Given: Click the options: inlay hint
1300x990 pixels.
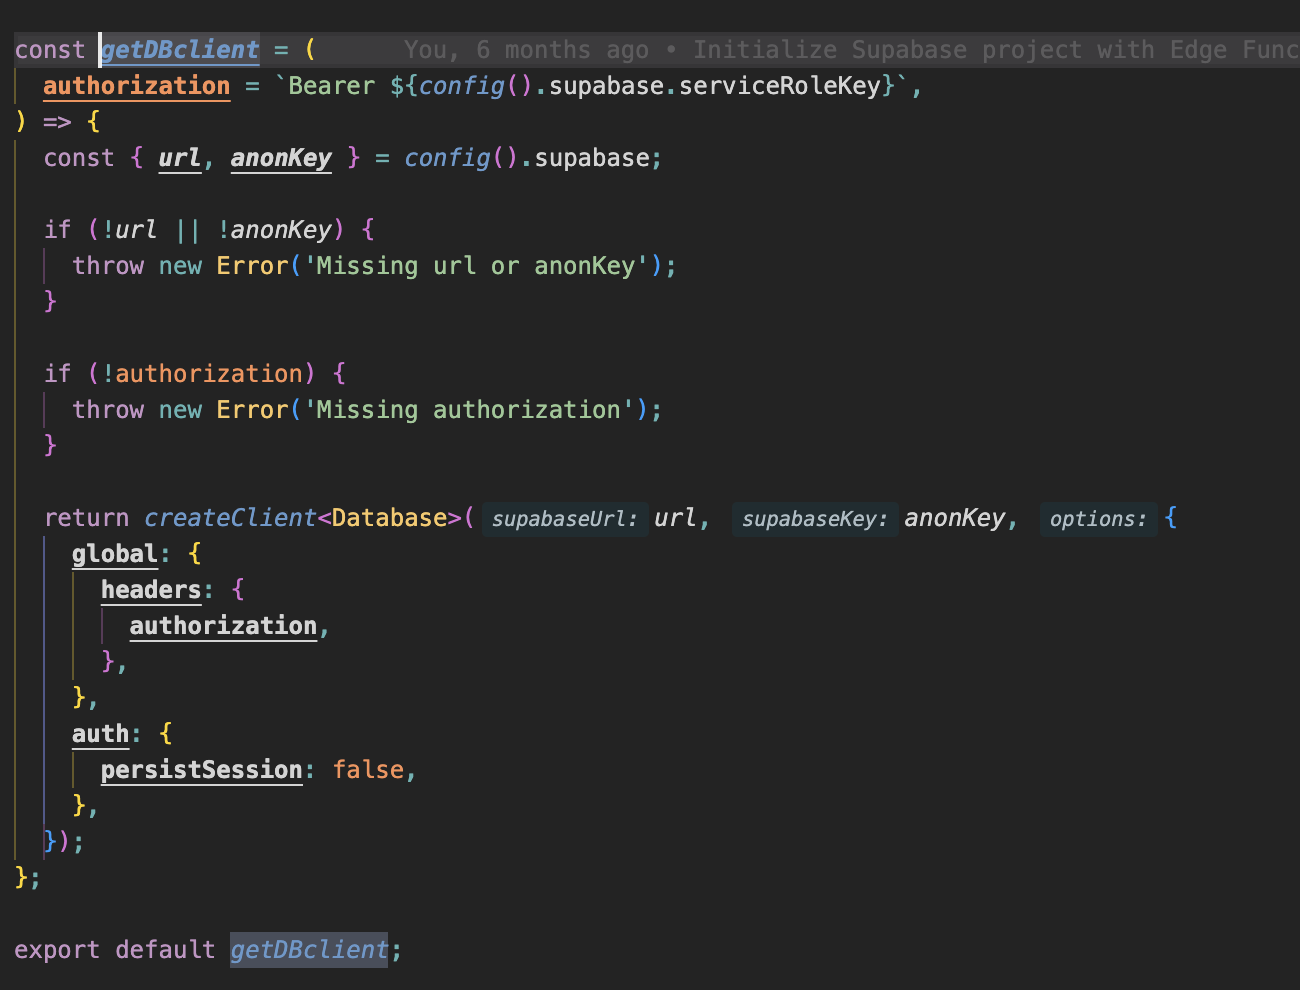Looking at the screenshot, I should pos(1098,519).
